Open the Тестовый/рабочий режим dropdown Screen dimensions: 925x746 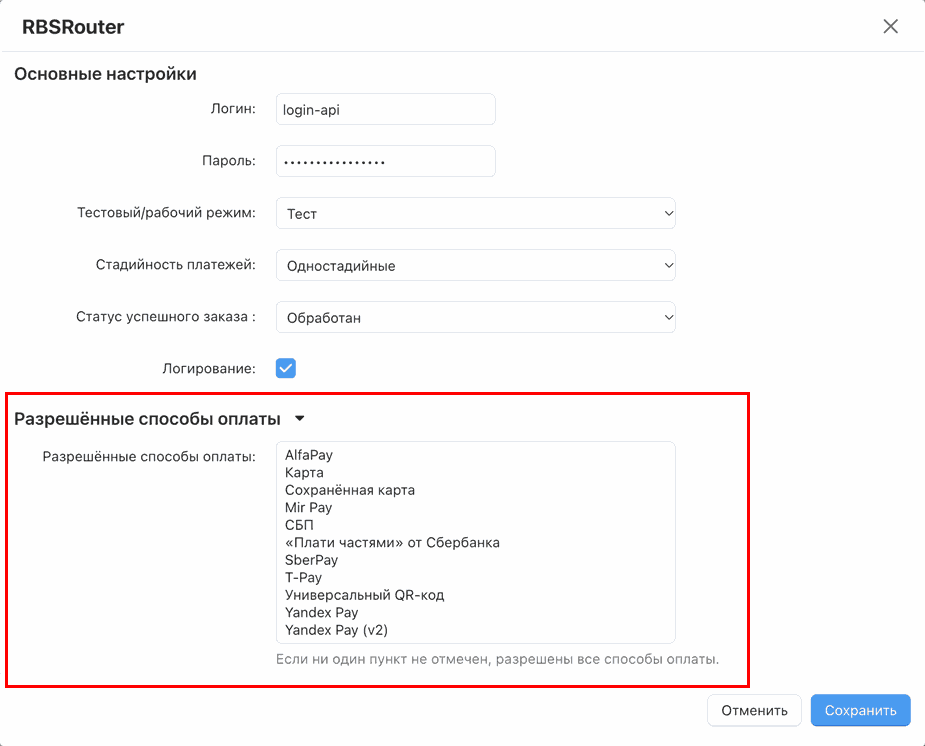click(475, 213)
